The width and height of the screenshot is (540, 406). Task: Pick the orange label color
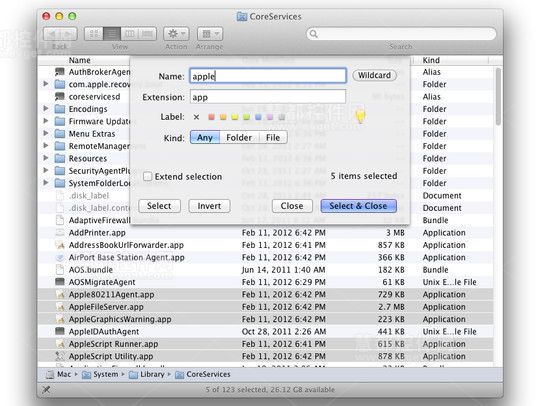click(223, 117)
